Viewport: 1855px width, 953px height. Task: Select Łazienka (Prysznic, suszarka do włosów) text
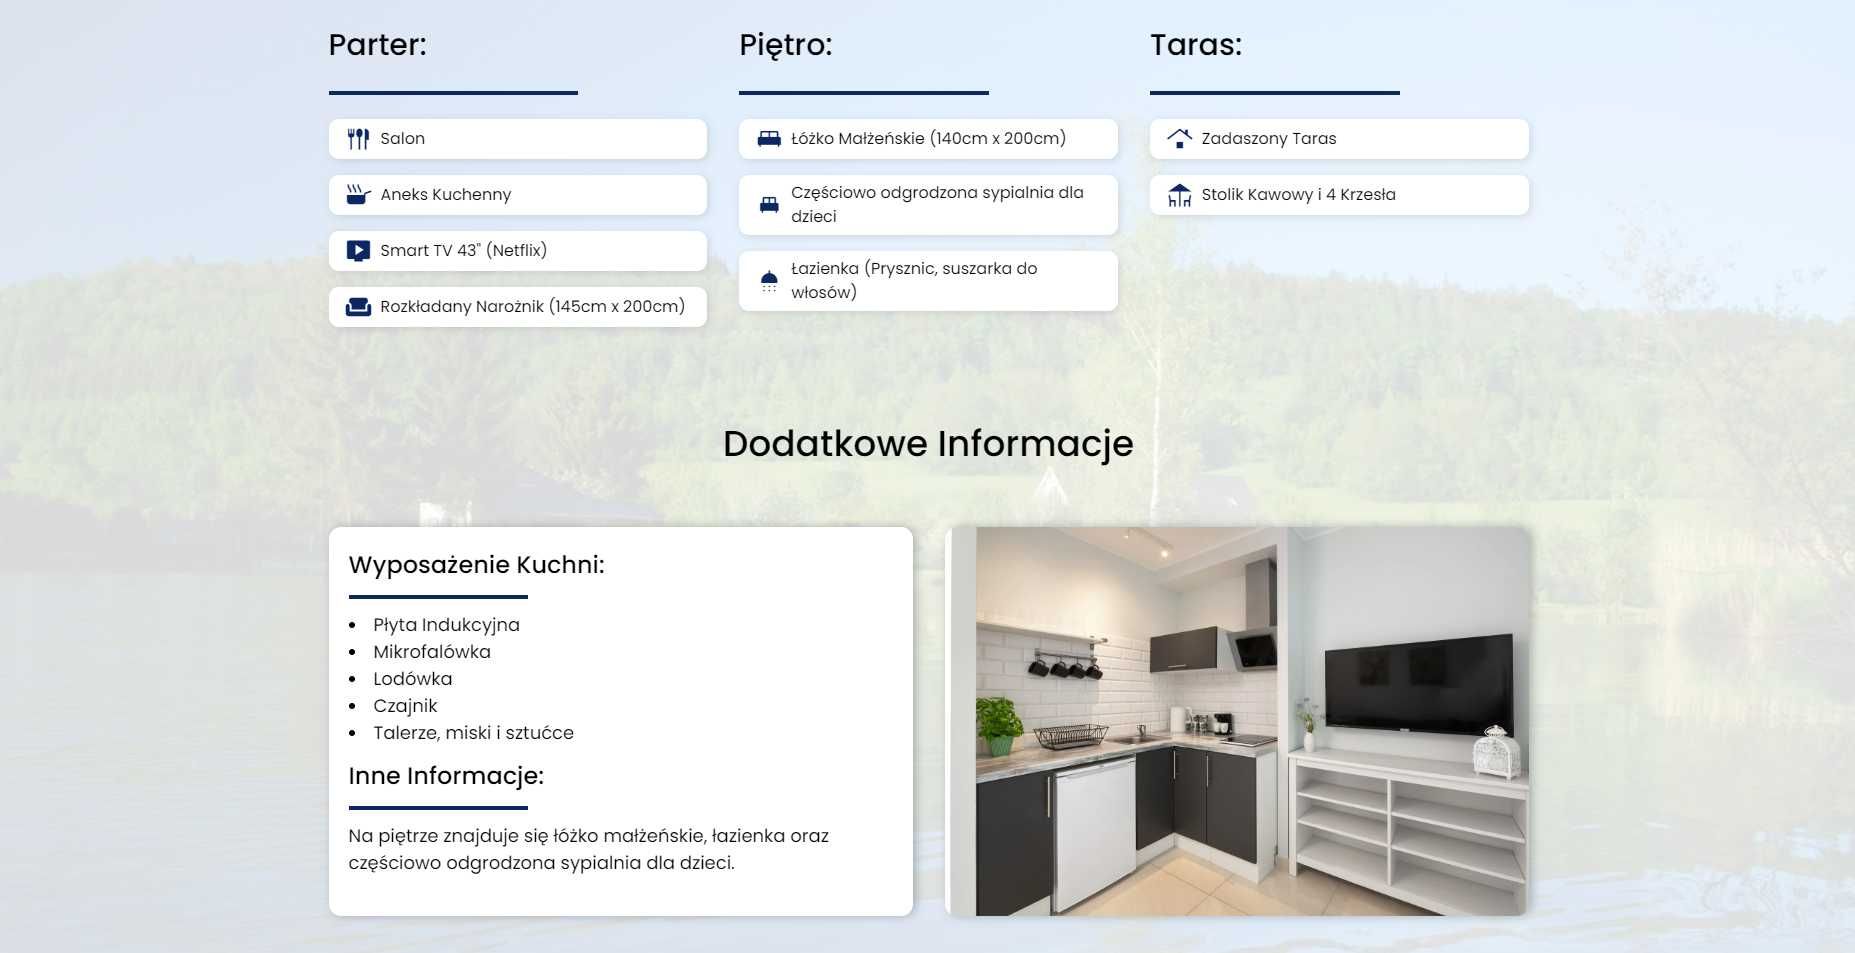pyautogui.click(x=914, y=281)
